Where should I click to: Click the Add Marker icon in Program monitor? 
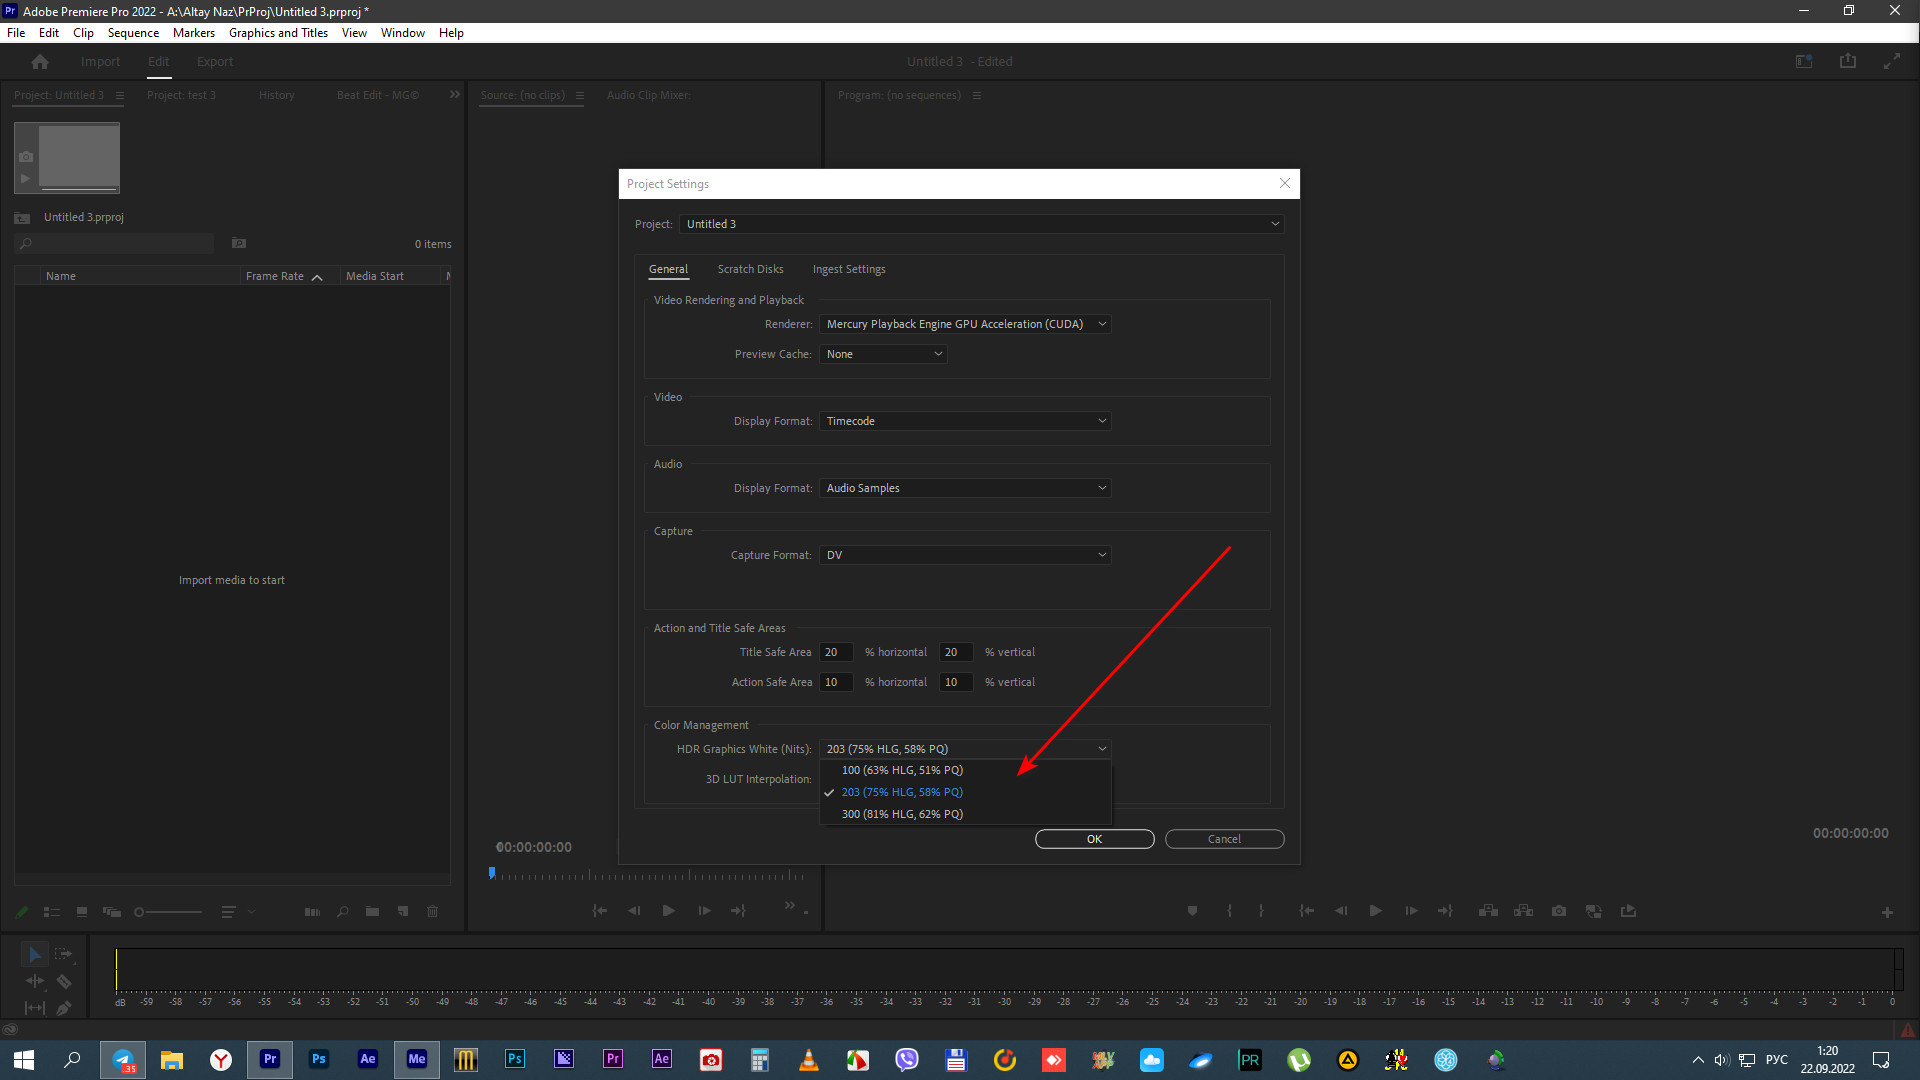(x=1192, y=911)
